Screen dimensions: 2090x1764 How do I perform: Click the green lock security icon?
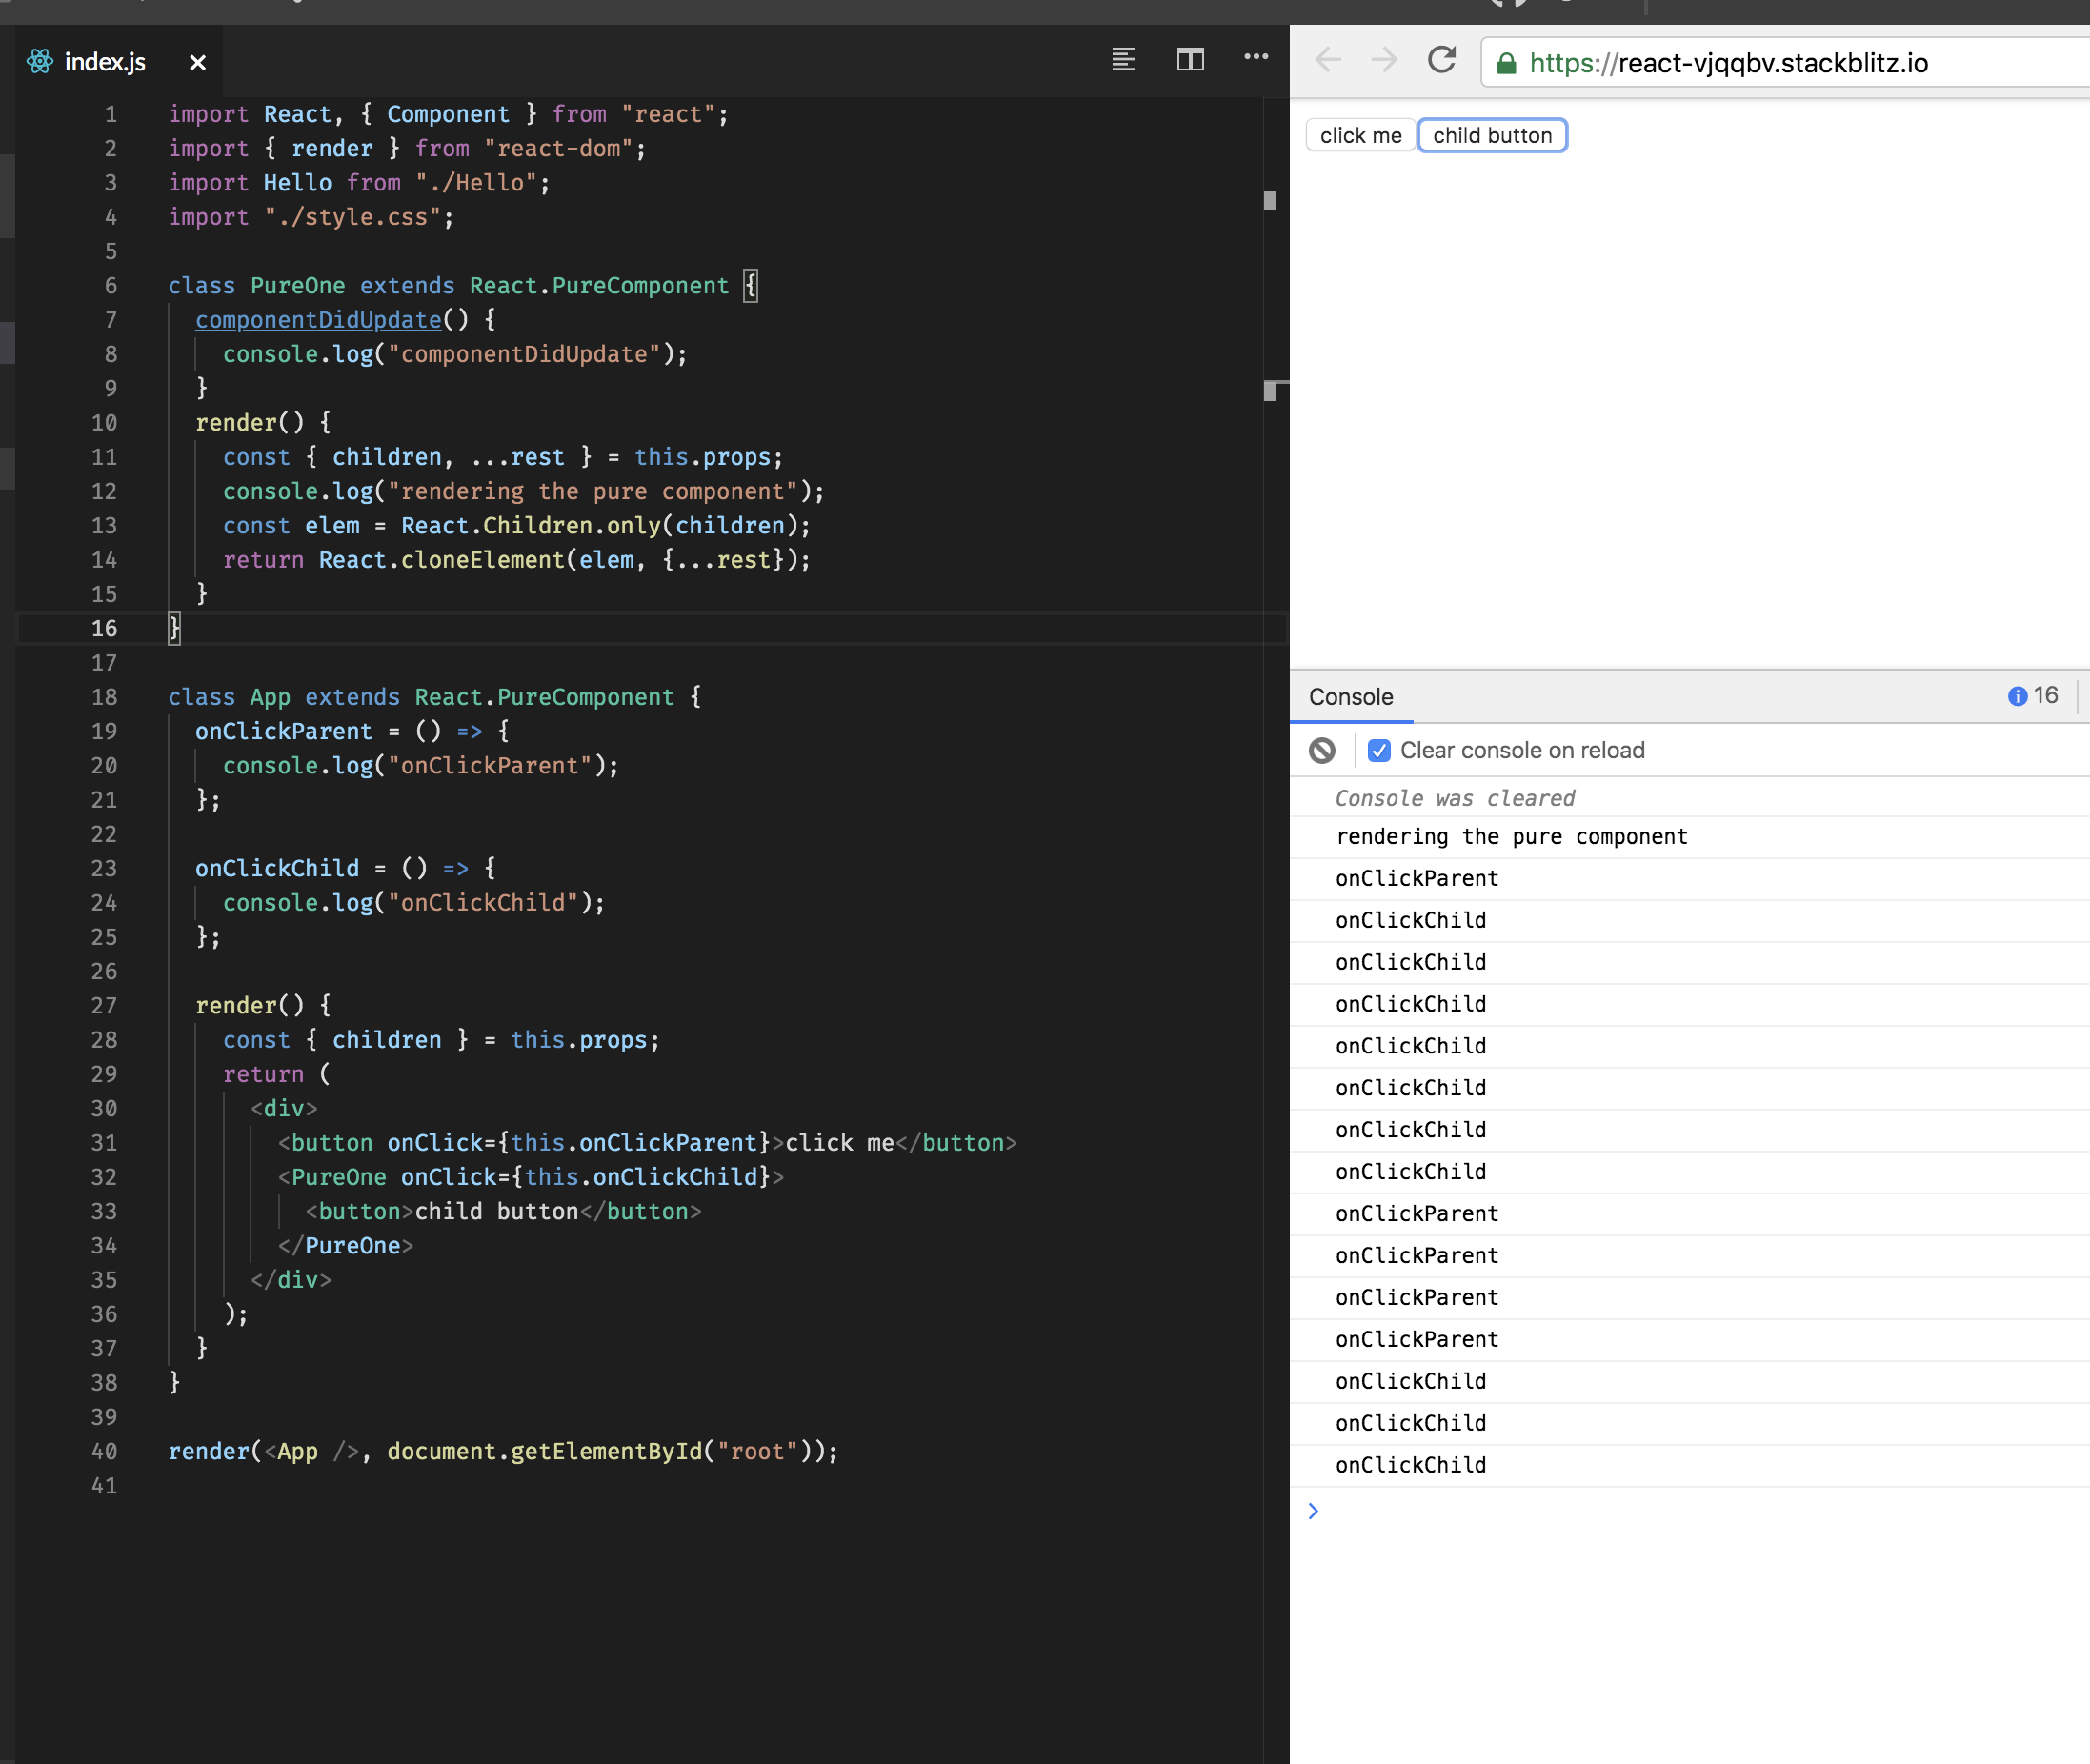pyautogui.click(x=1506, y=64)
